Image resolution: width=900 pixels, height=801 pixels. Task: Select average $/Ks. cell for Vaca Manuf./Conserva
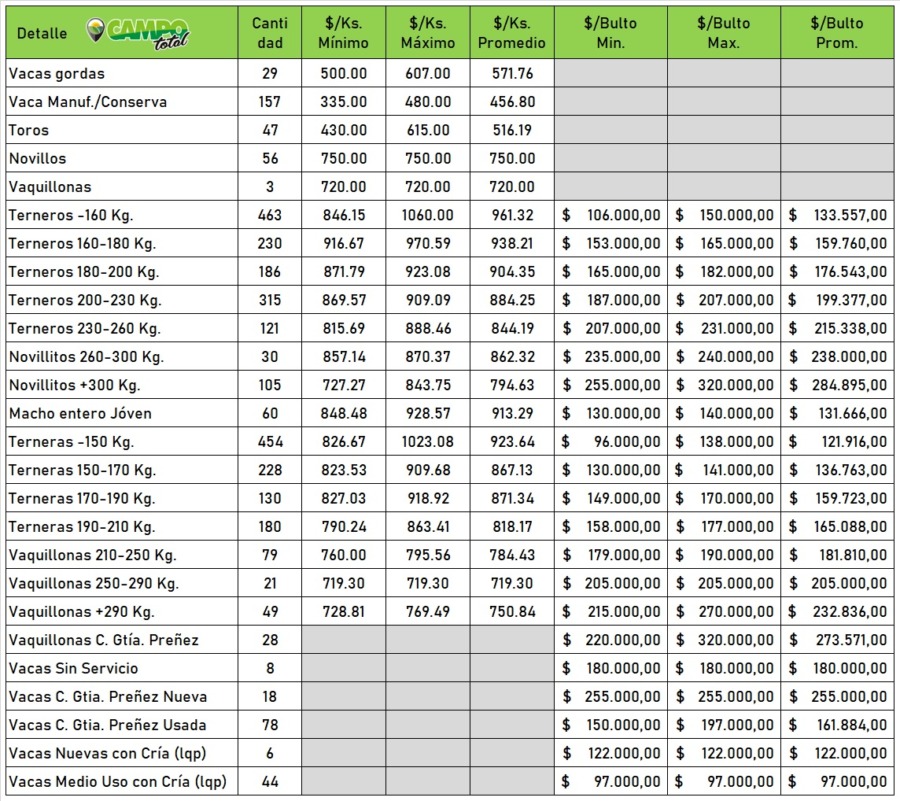point(512,102)
